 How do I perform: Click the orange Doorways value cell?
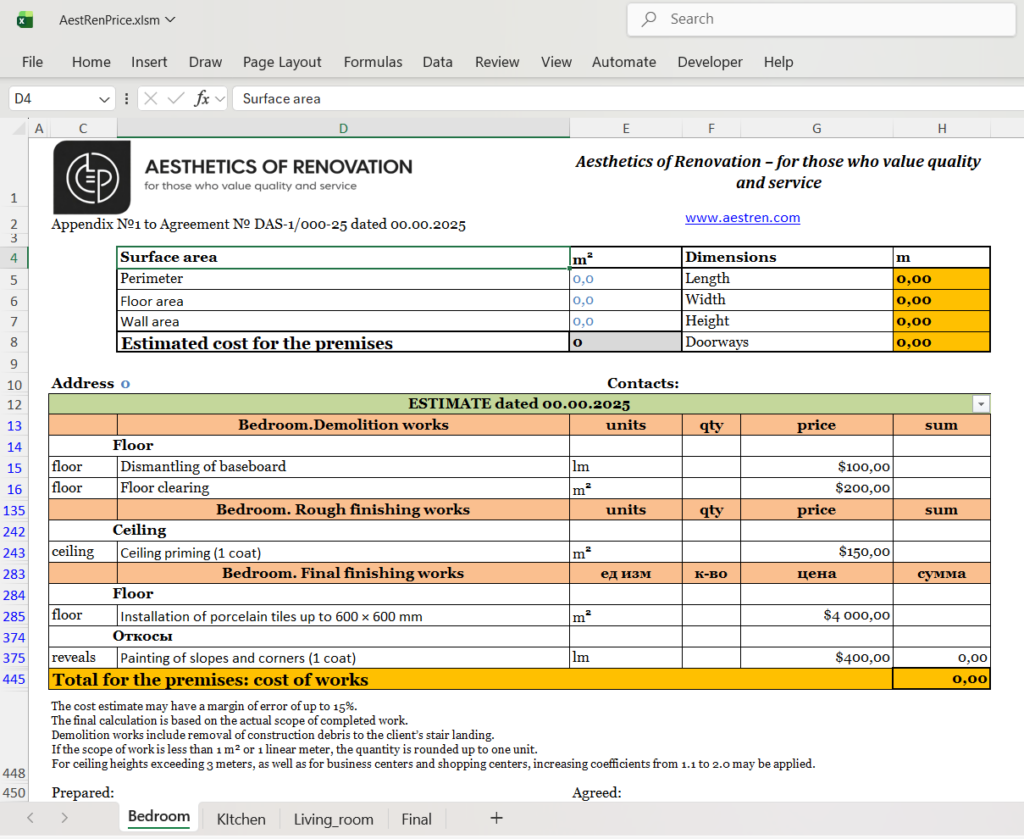pyautogui.click(x=942, y=342)
